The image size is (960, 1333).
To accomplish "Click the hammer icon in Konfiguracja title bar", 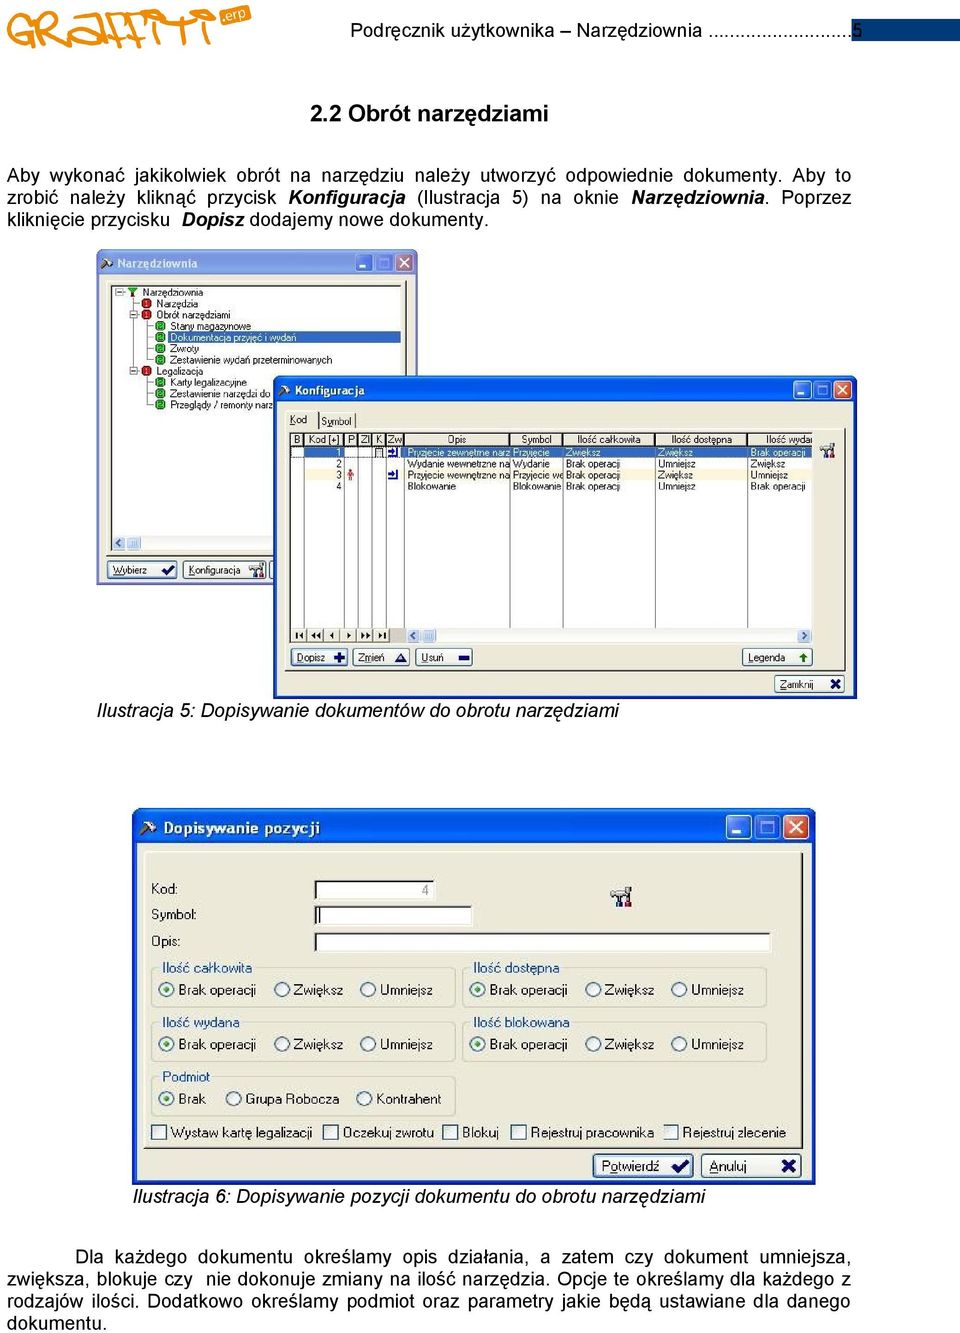I will [284, 390].
